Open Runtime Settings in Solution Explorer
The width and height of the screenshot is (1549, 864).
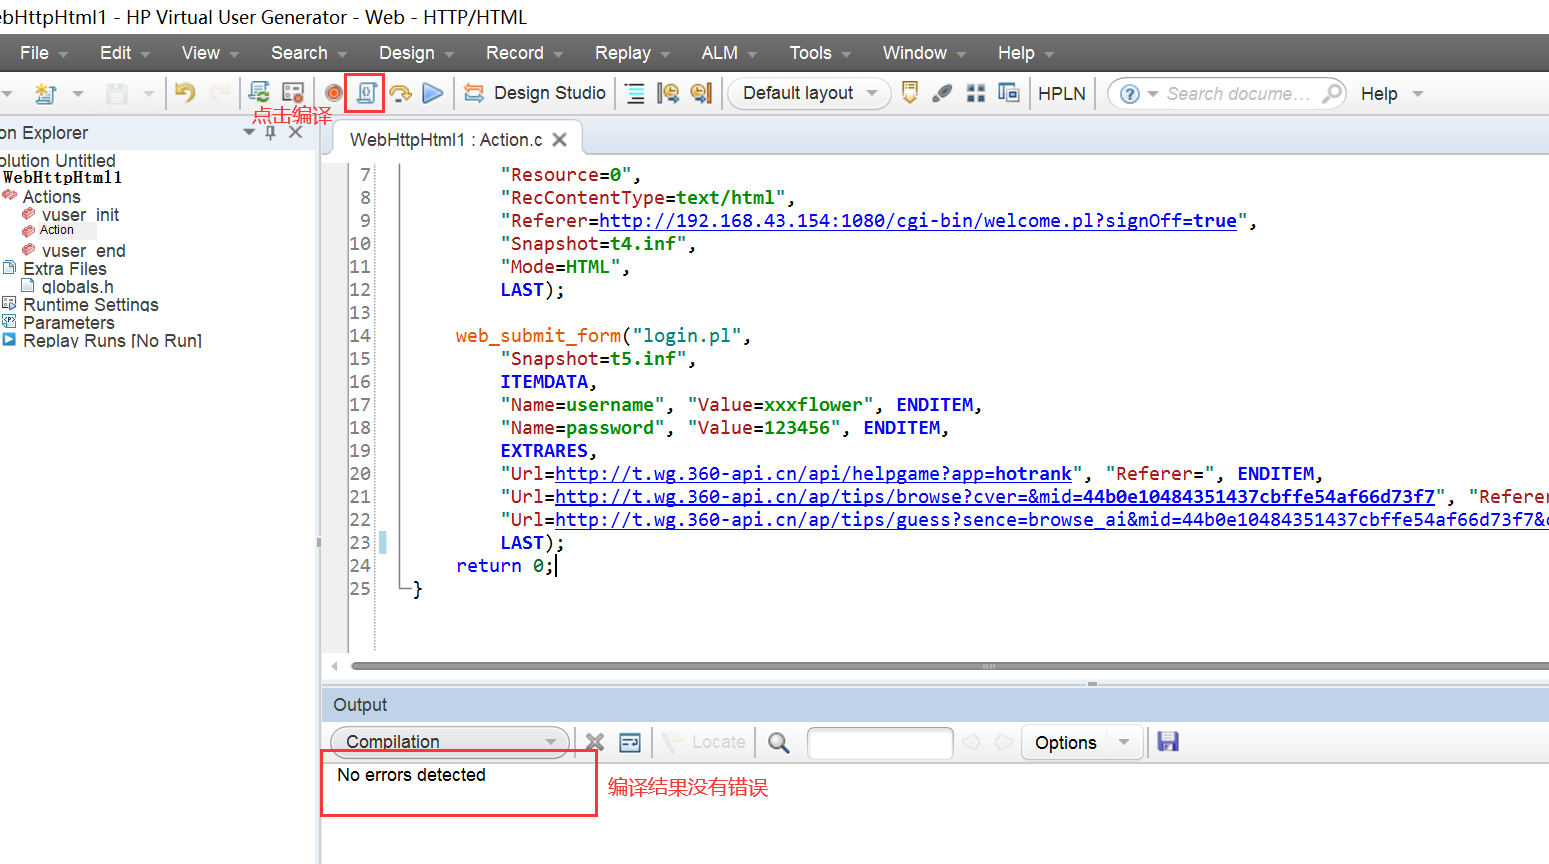click(91, 305)
